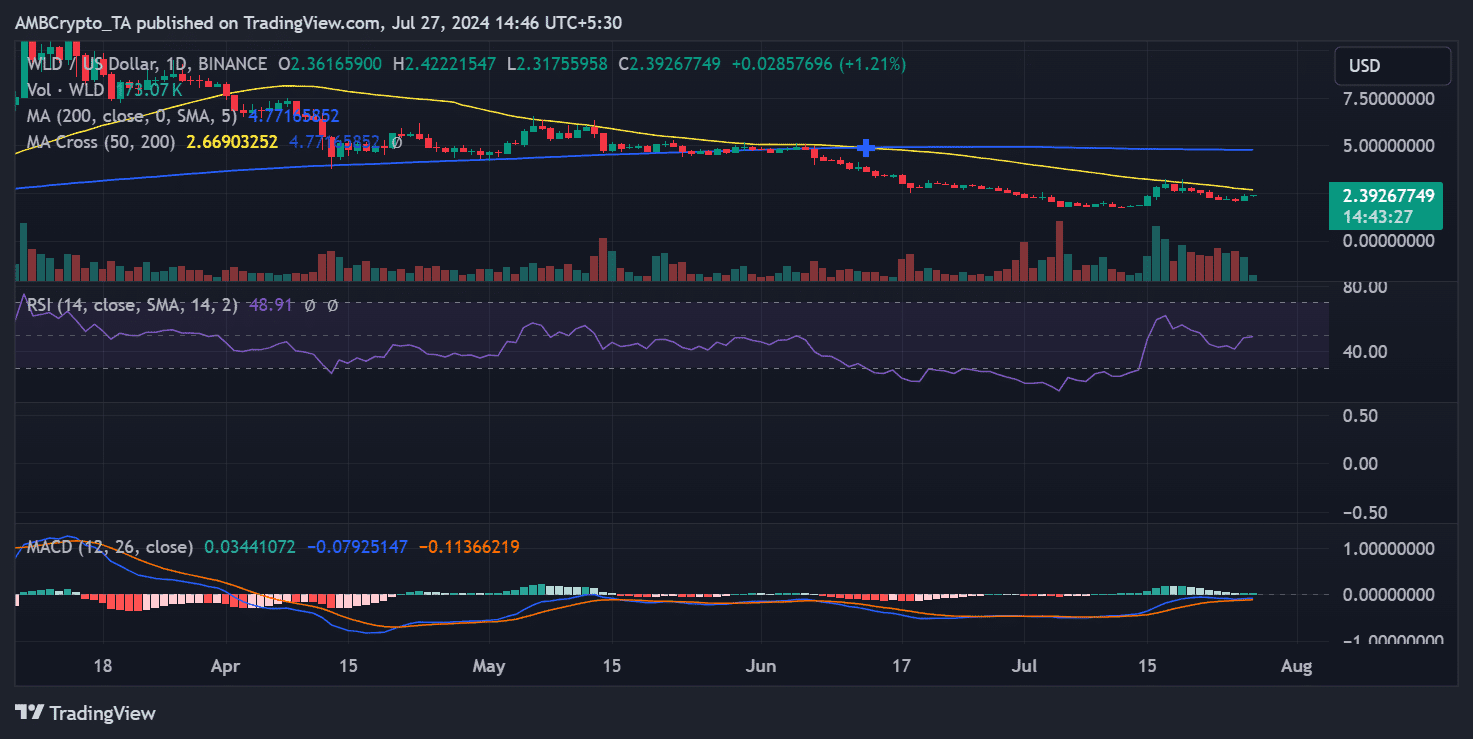Click the blue MACD value −0.07925147
This screenshot has width=1473, height=739.
pos(357,547)
